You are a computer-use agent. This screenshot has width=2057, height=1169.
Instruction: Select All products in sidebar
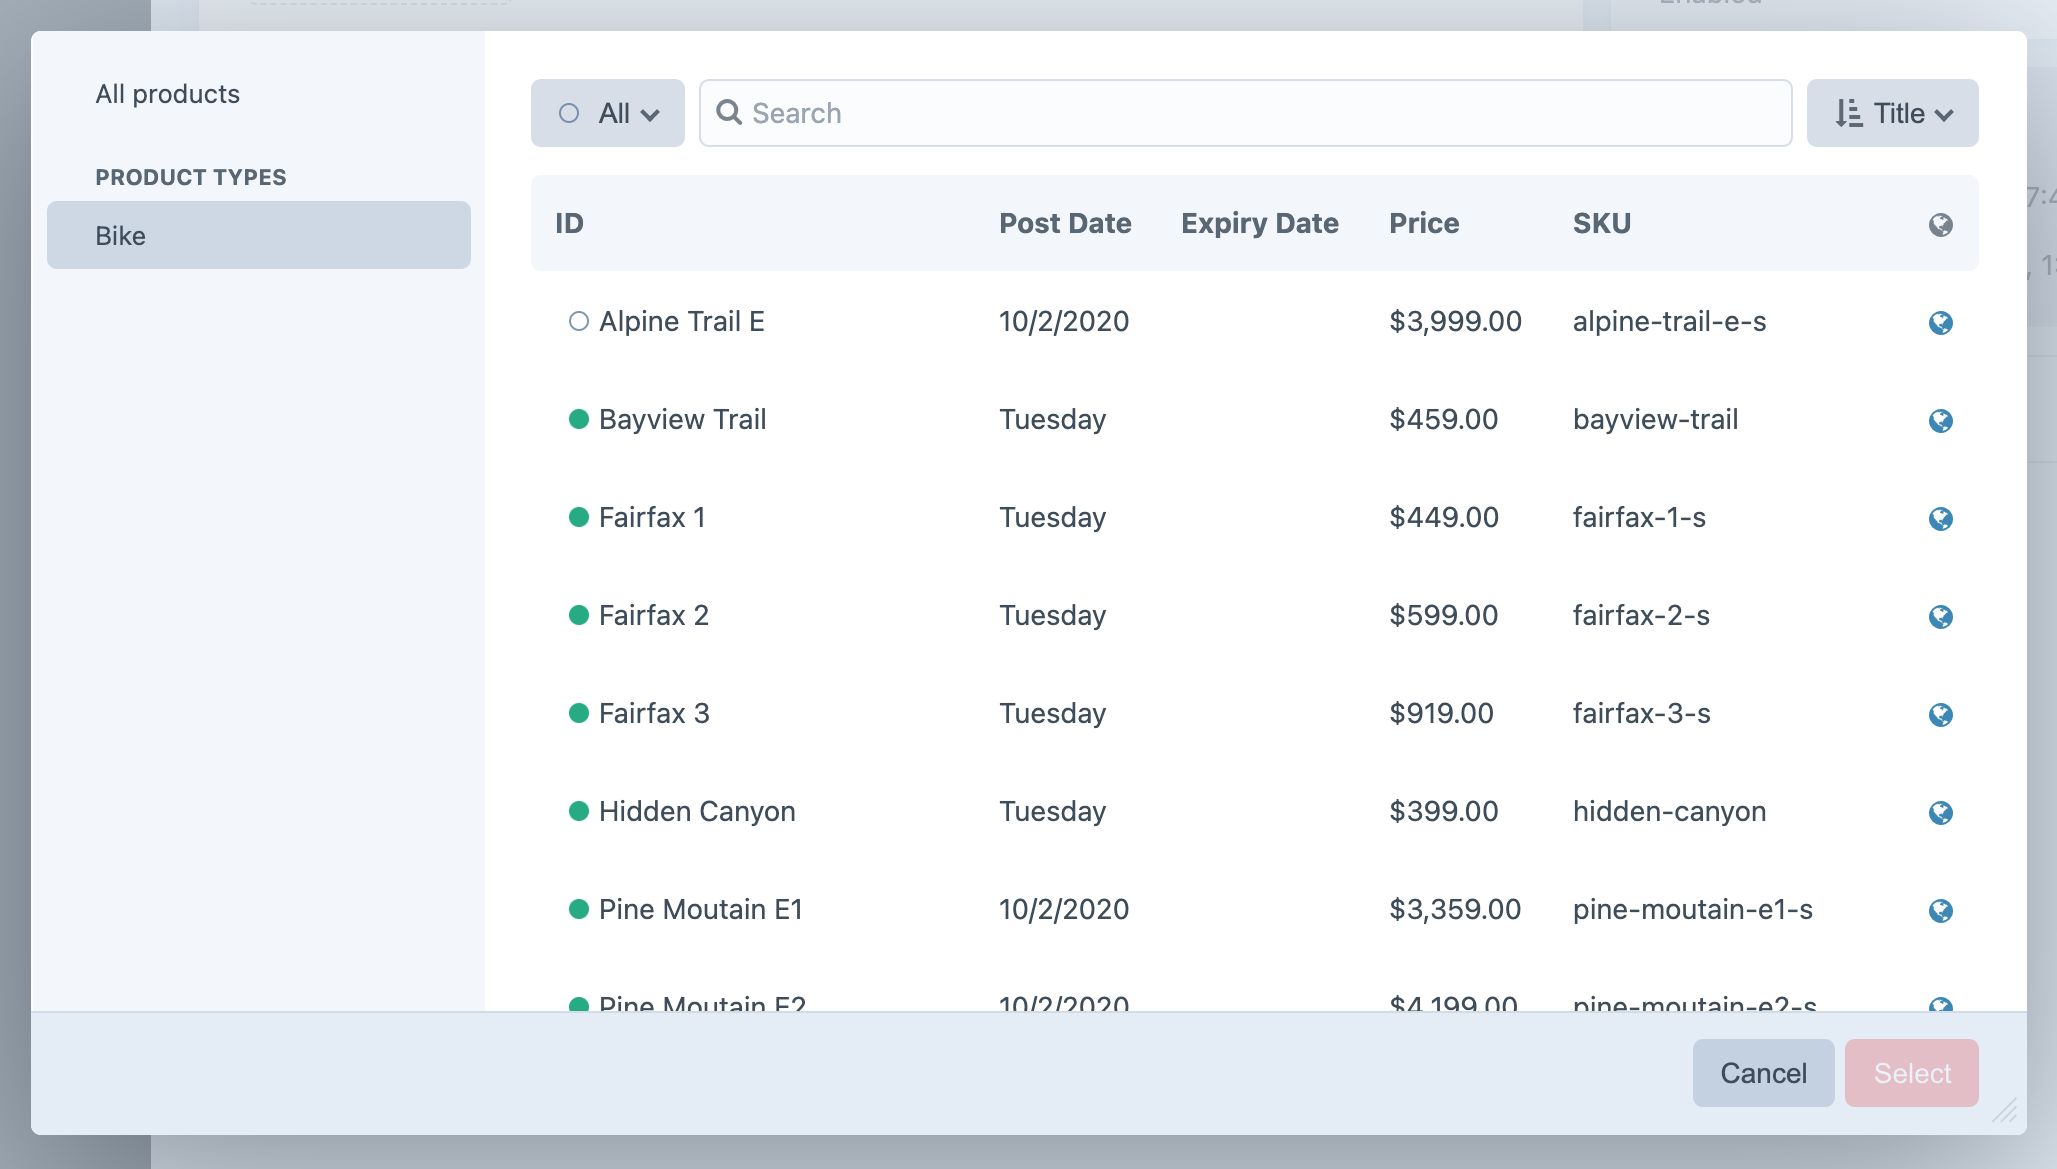168,95
